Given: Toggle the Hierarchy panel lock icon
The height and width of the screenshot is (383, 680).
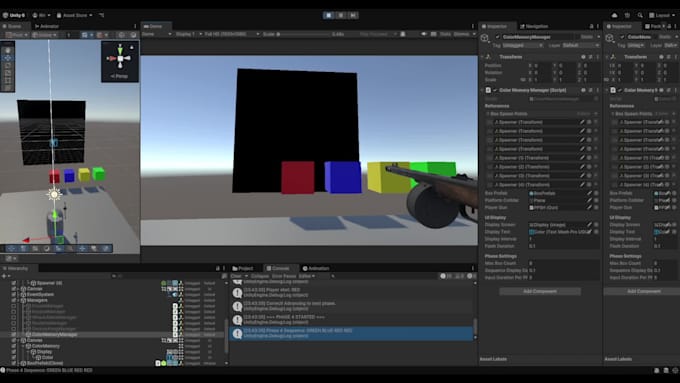Looking at the screenshot, I should (x=217, y=268).
